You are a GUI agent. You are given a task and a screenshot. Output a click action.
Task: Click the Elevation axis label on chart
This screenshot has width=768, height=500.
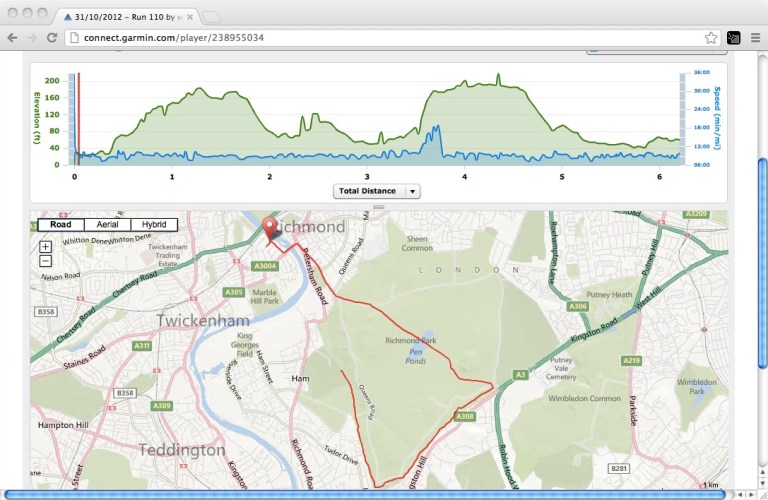[x=35, y=115]
